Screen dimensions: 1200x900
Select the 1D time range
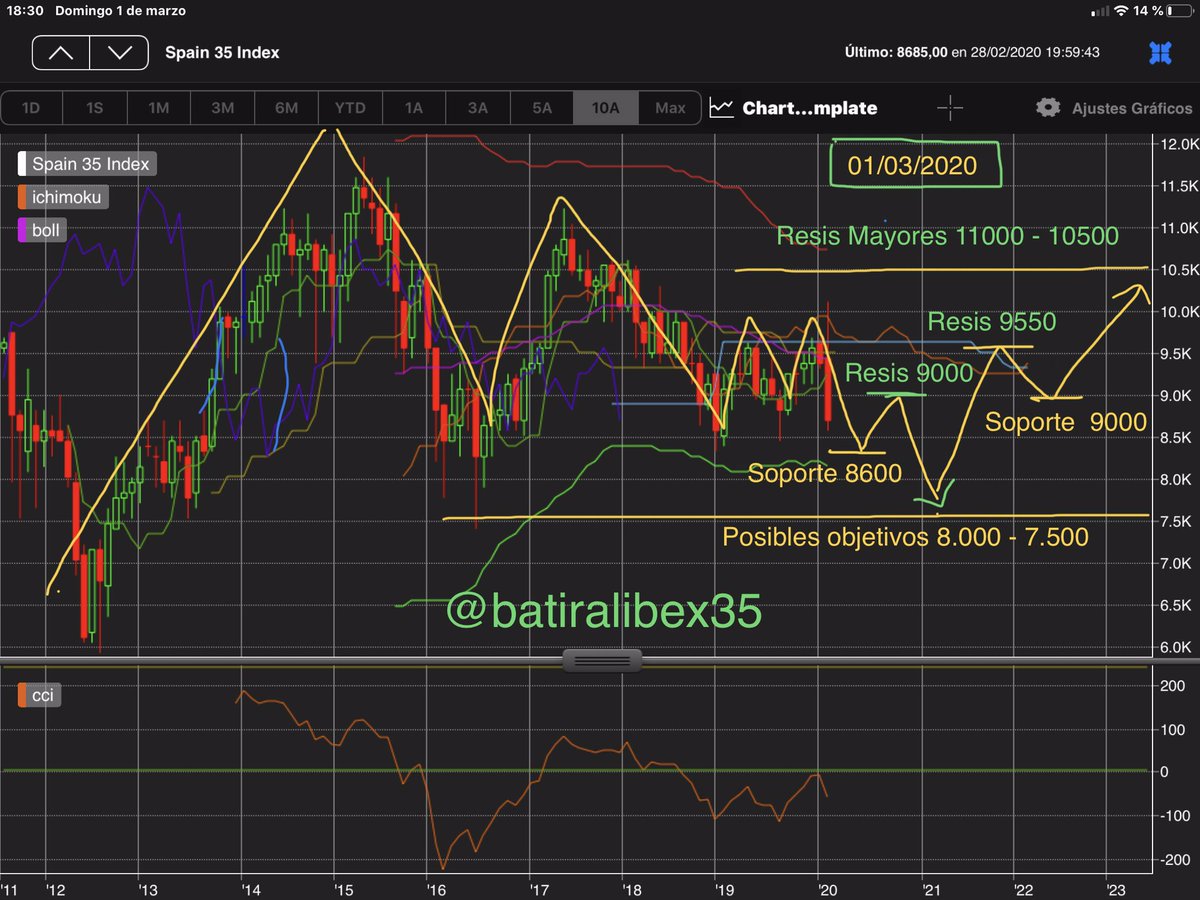point(31,108)
